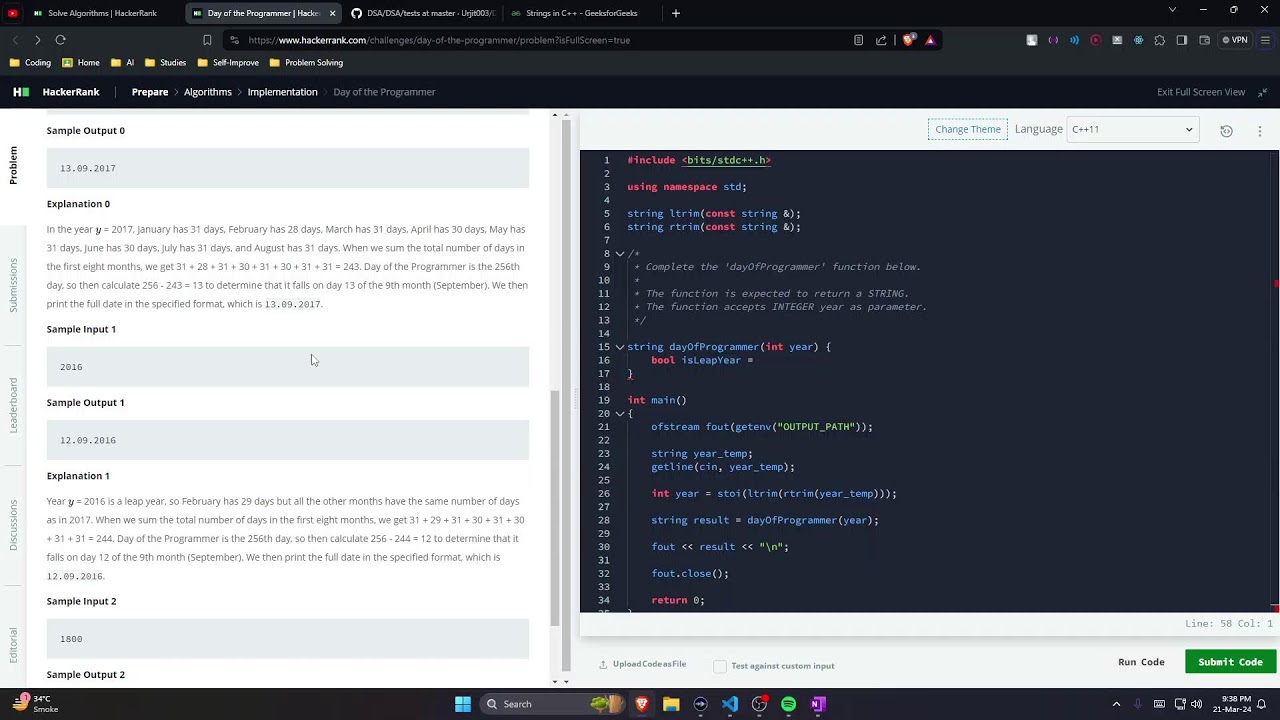This screenshot has width=1280, height=720.
Task: Open Spotify from the taskbar
Action: [789, 704]
